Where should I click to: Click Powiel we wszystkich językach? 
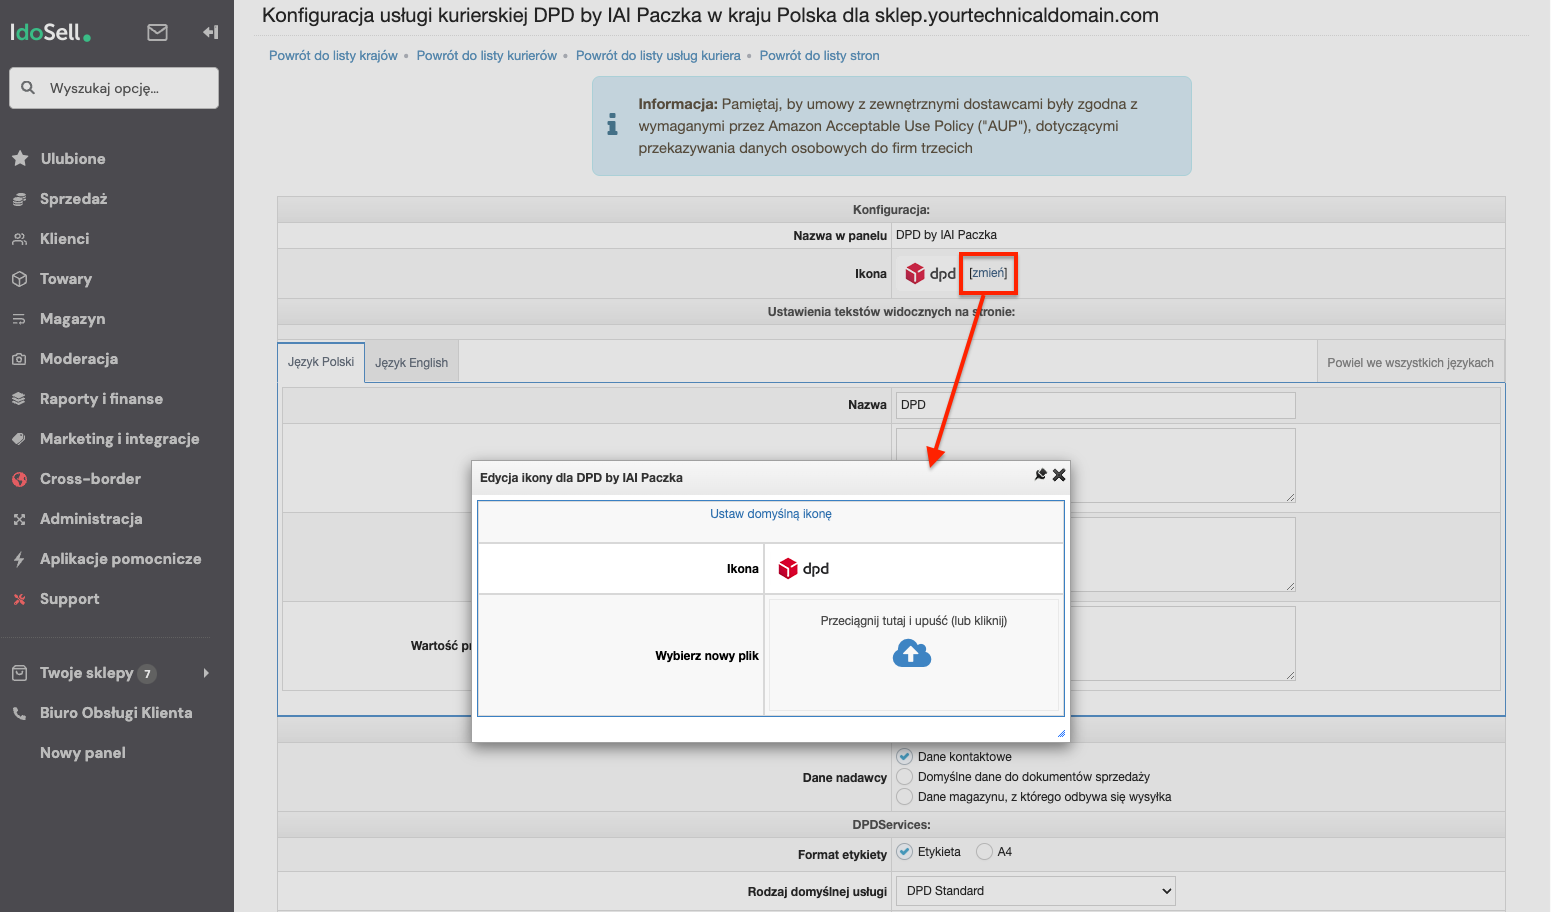click(x=1410, y=363)
